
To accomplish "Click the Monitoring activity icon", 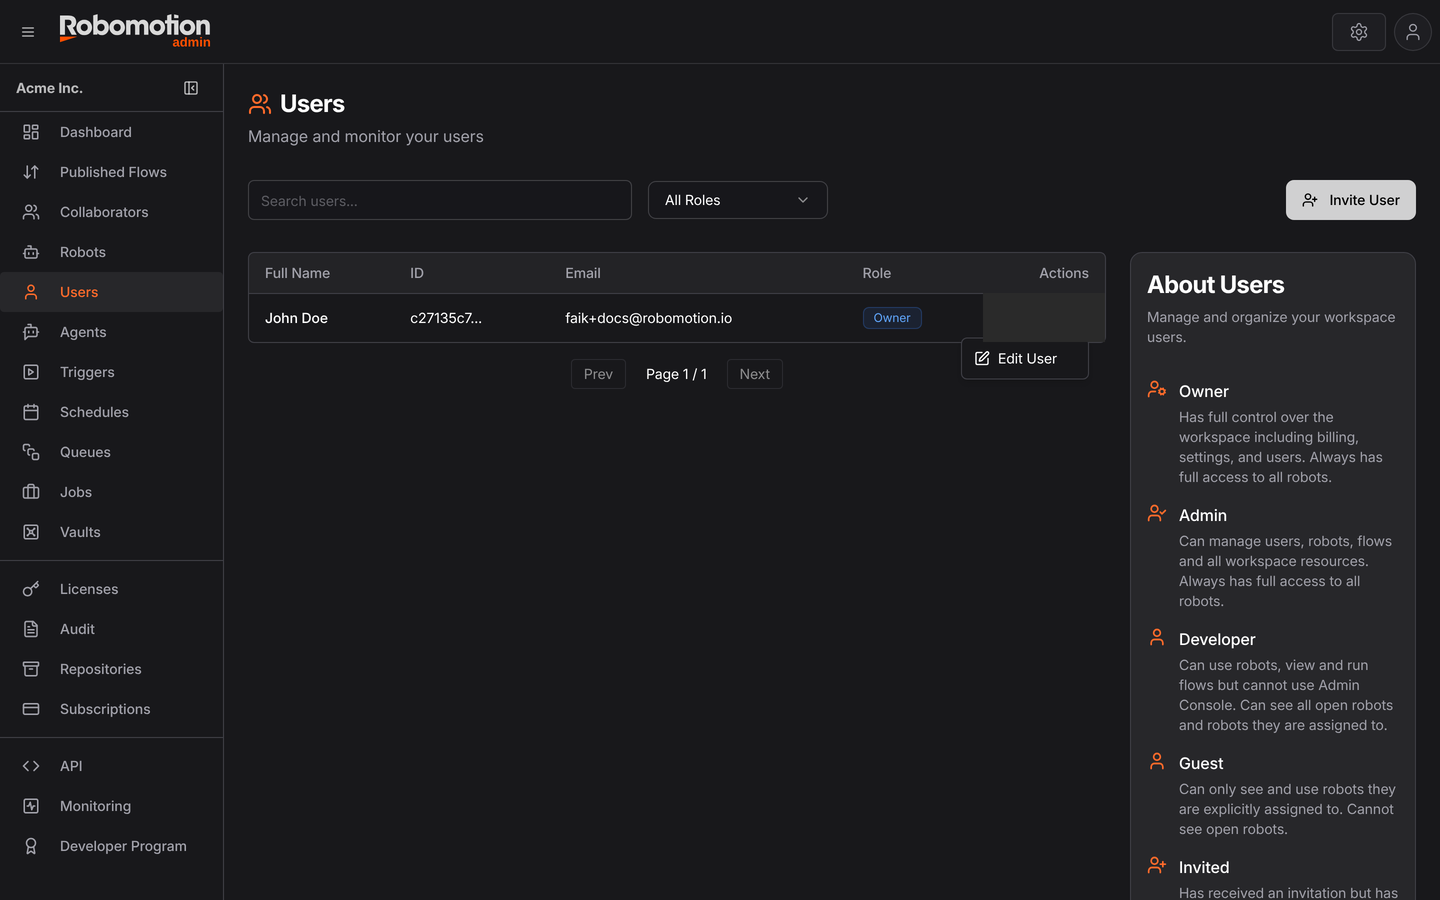I will coord(31,806).
